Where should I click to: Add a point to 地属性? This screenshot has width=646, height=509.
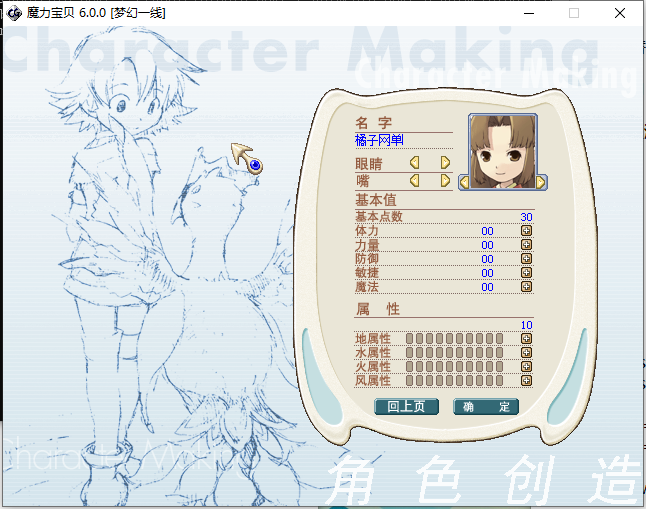[526, 339]
